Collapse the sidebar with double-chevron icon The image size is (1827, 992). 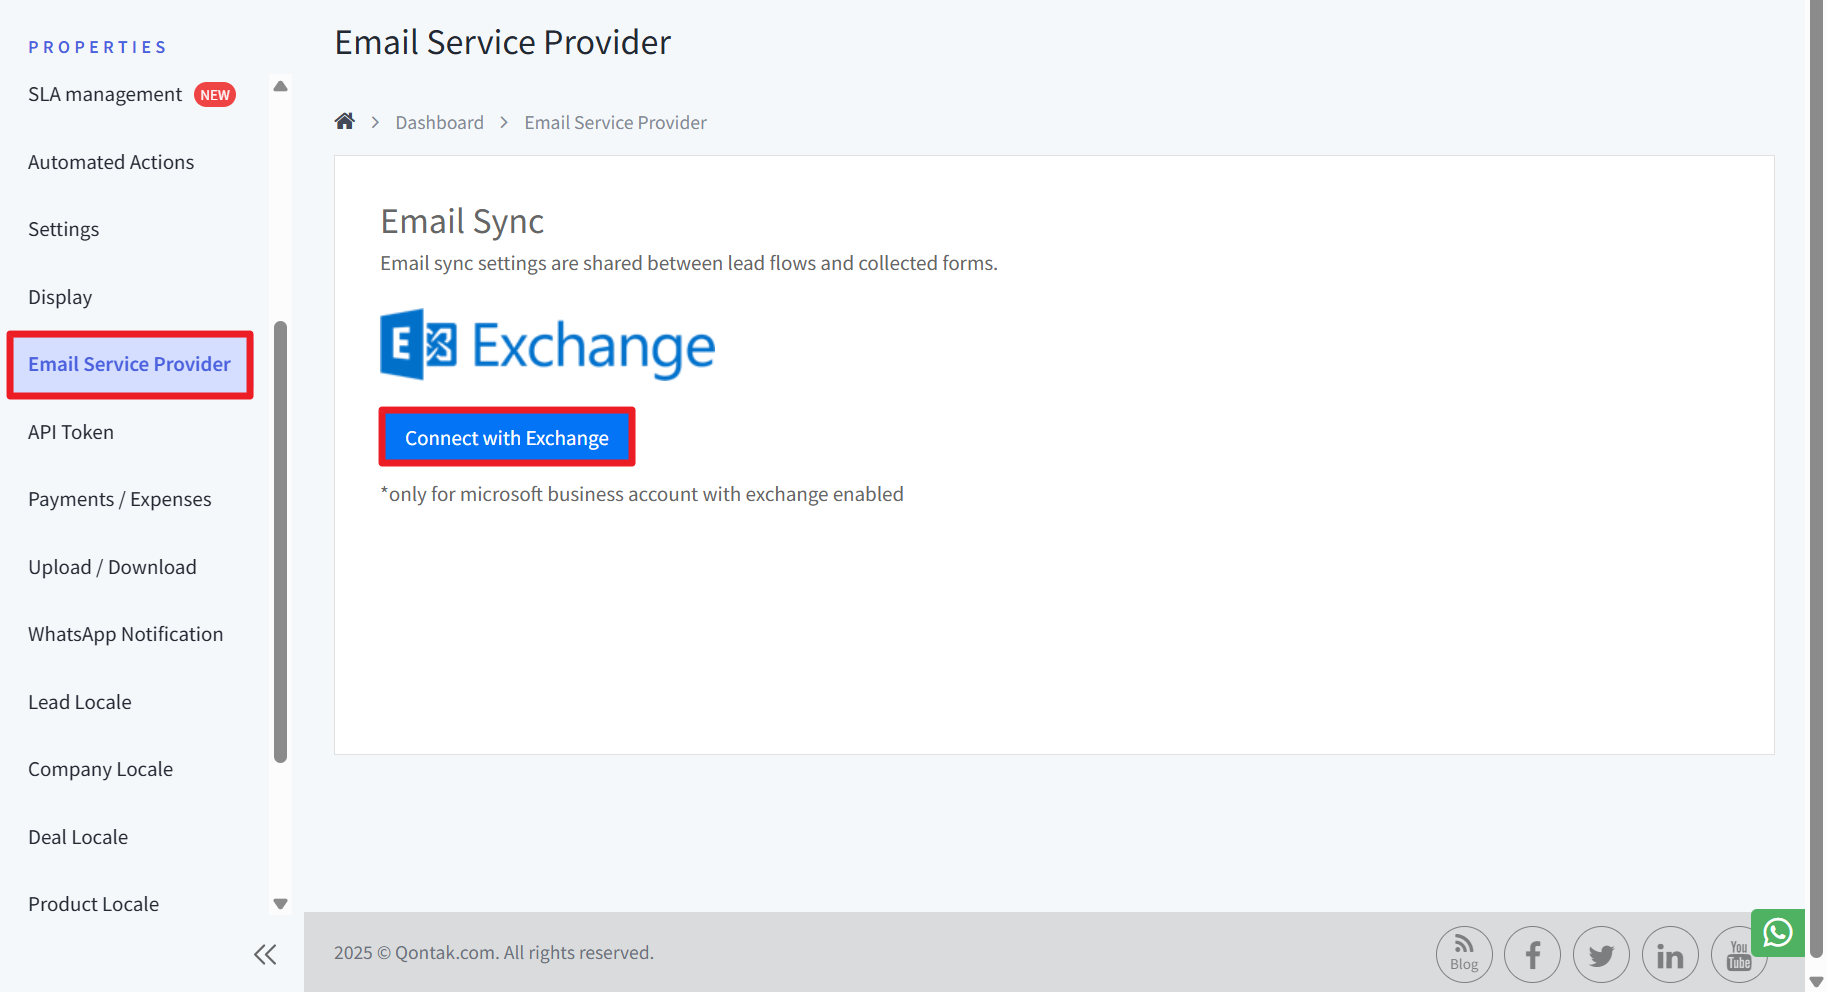coord(265,954)
